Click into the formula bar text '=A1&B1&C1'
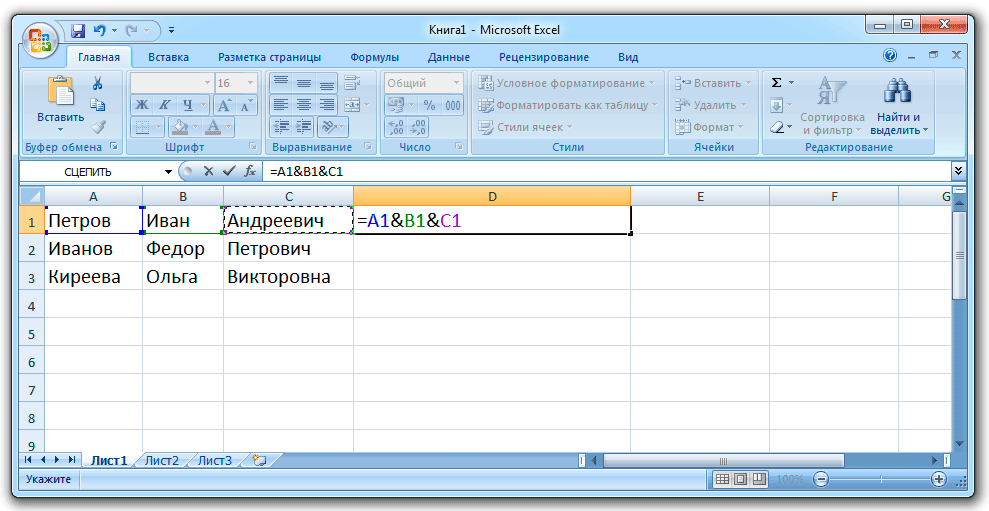The width and height of the screenshot is (989, 511). pyautogui.click(x=306, y=172)
